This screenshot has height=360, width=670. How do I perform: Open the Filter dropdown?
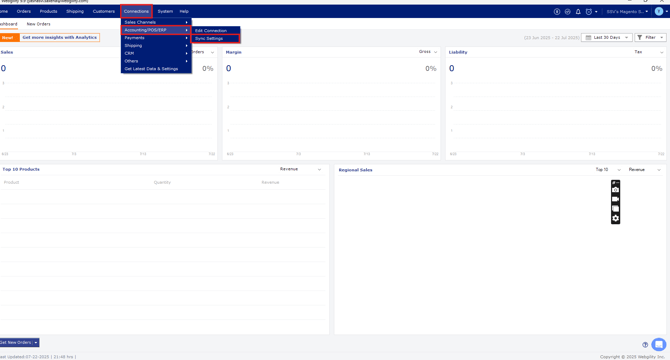tap(650, 38)
